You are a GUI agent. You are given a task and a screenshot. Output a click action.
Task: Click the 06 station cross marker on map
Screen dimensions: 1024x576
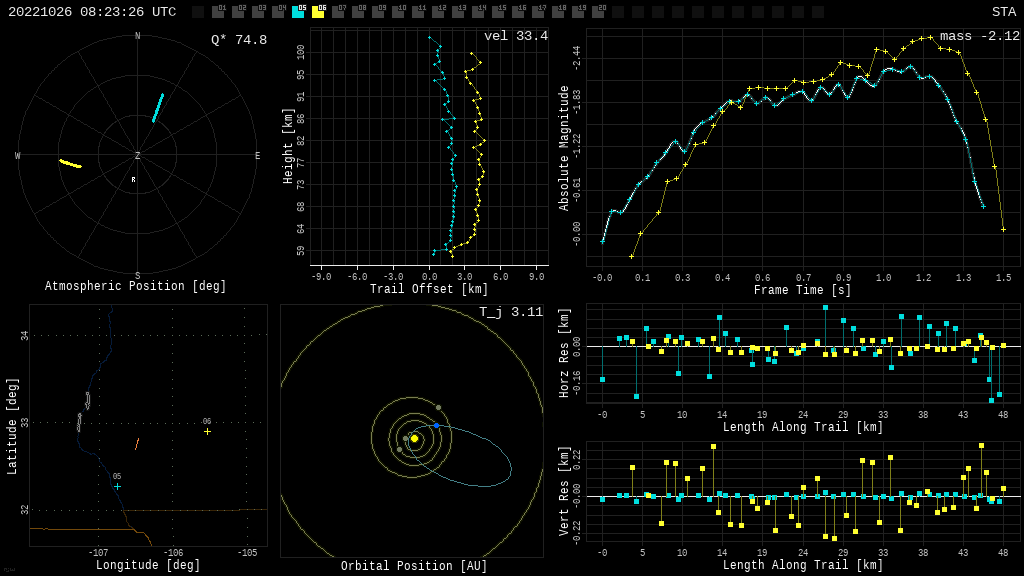point(207,432)
